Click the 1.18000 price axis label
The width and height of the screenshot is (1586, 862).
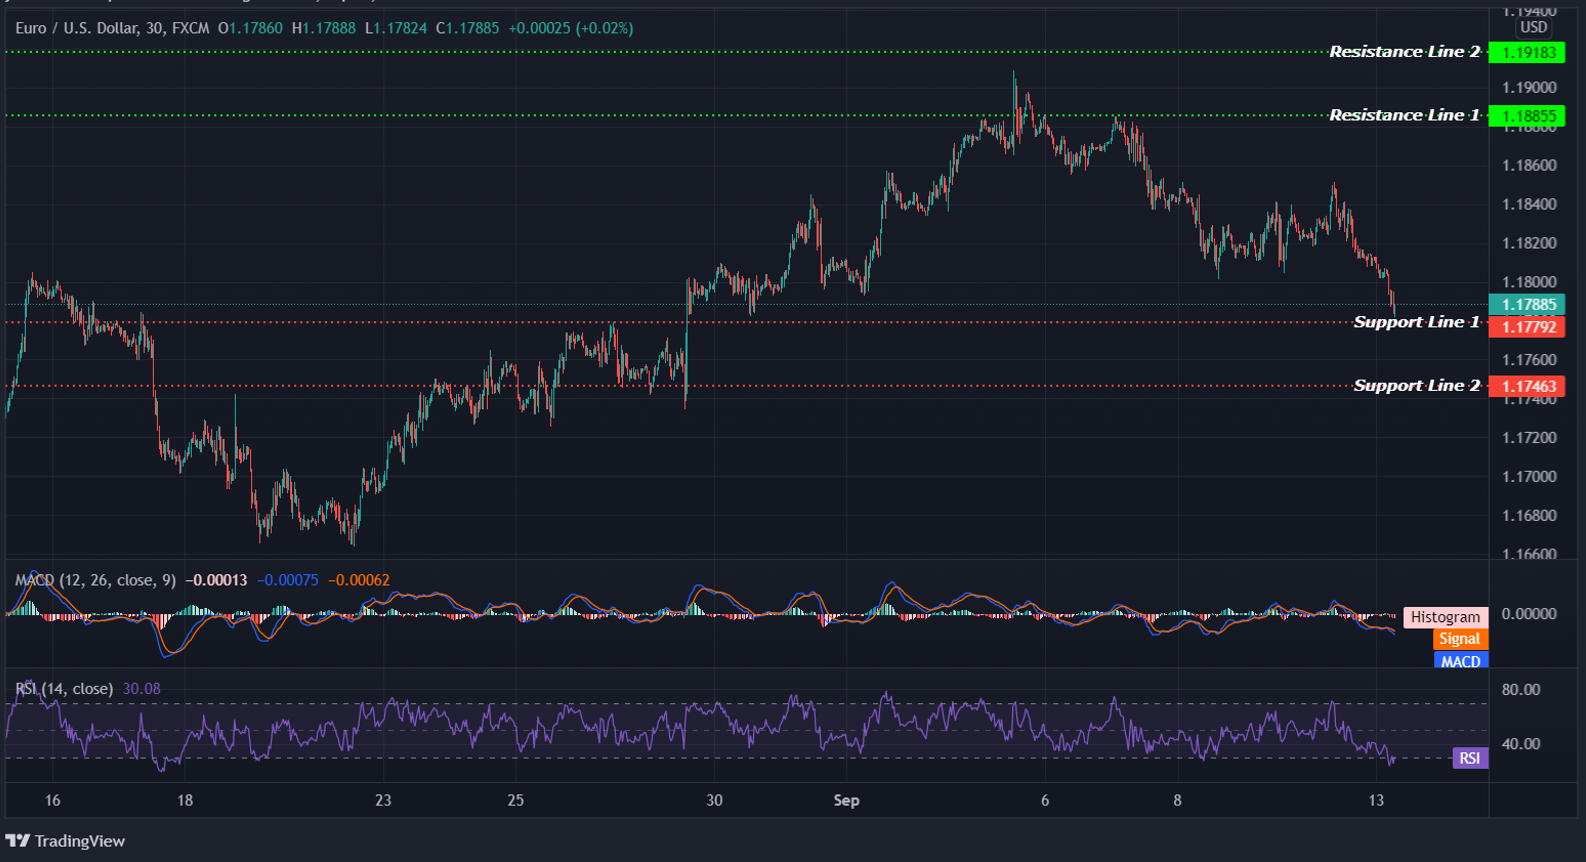tap(1529, 282)
